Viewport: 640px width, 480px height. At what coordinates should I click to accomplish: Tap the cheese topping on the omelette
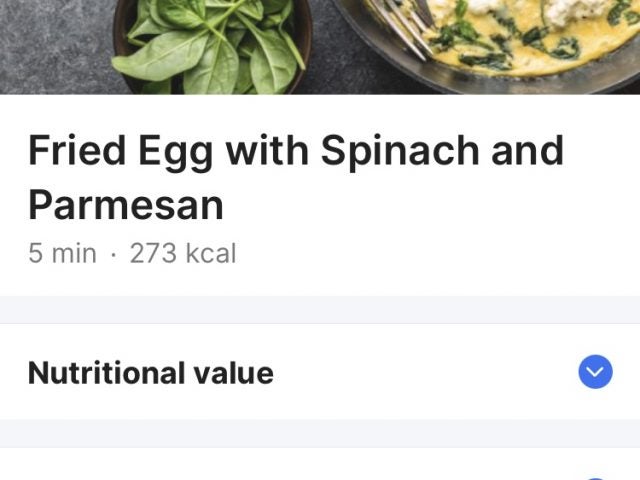pos(560,12)
